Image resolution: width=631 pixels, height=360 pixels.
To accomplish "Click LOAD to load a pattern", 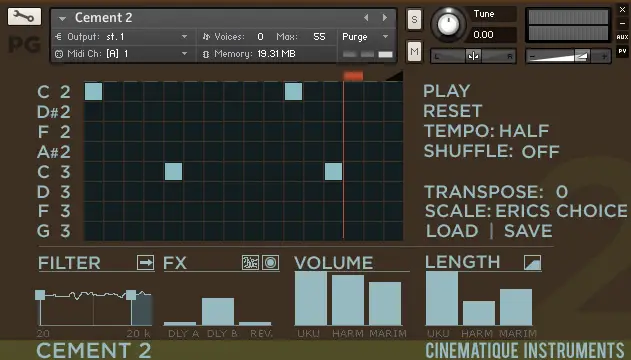I will (x=452, y=231).
